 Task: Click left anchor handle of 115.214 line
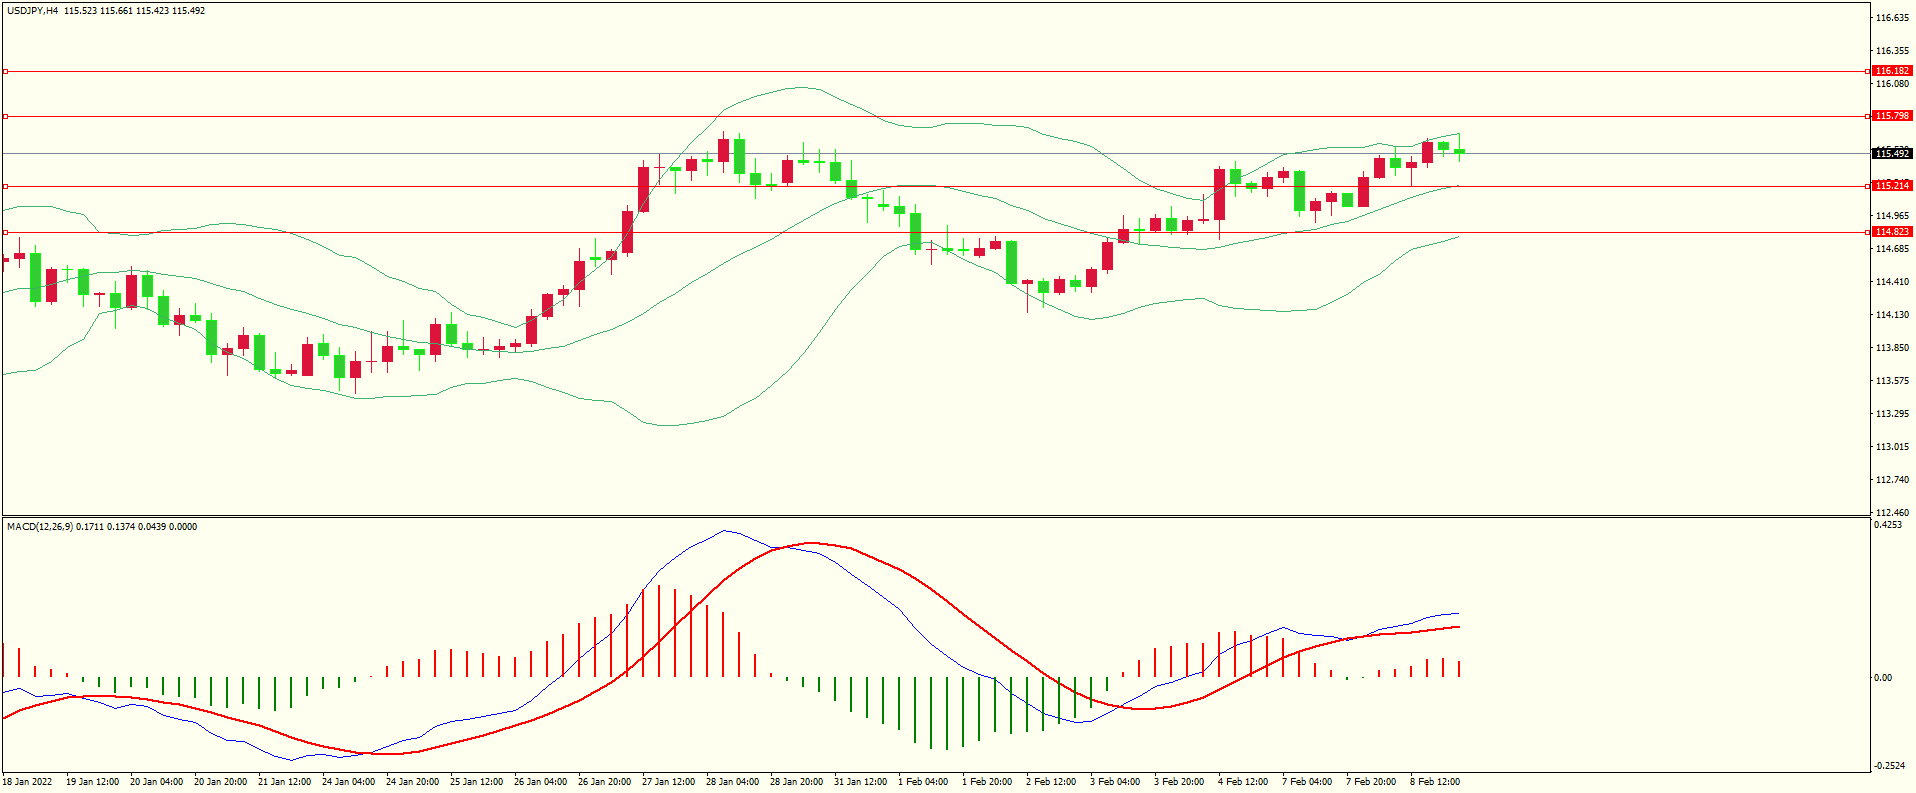5,186
